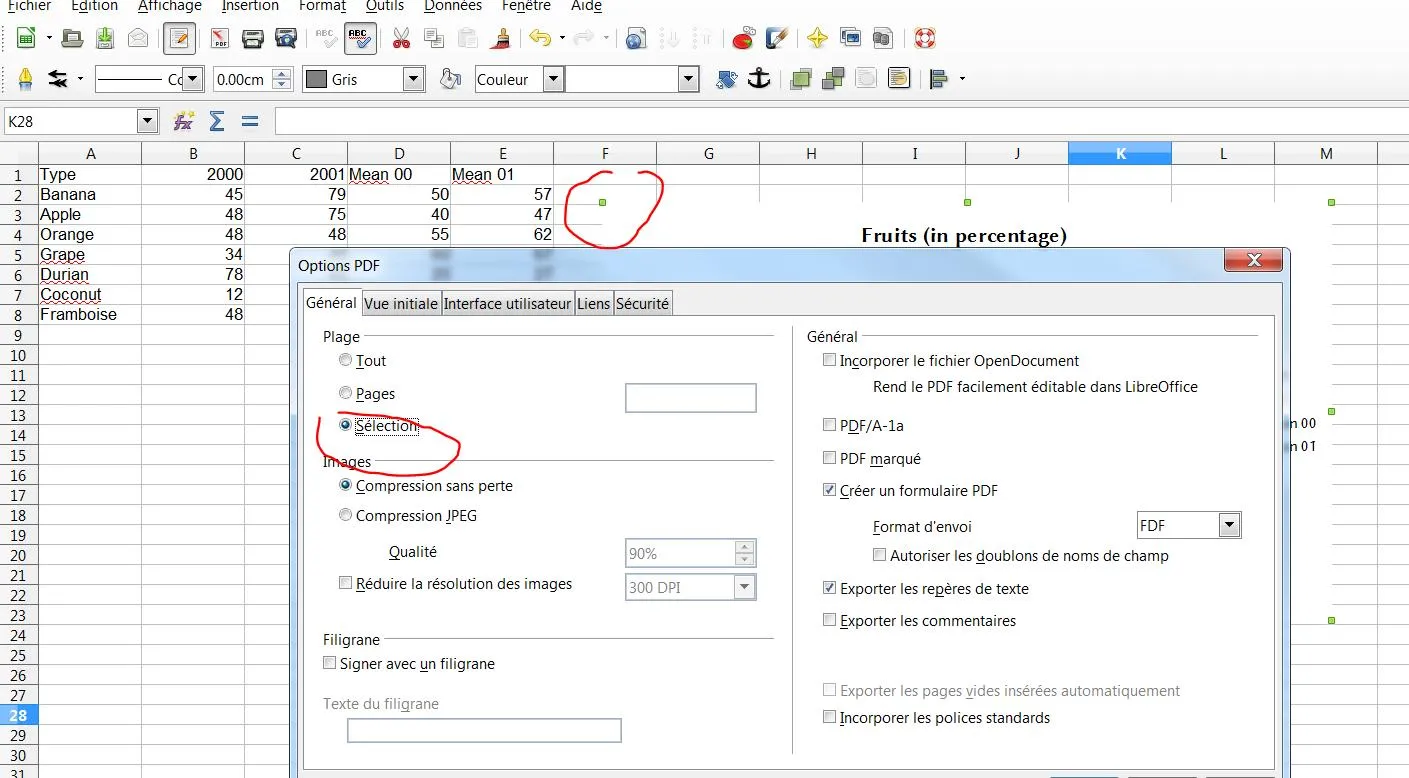Toggle automatic spell checking icon

[360, 39]
